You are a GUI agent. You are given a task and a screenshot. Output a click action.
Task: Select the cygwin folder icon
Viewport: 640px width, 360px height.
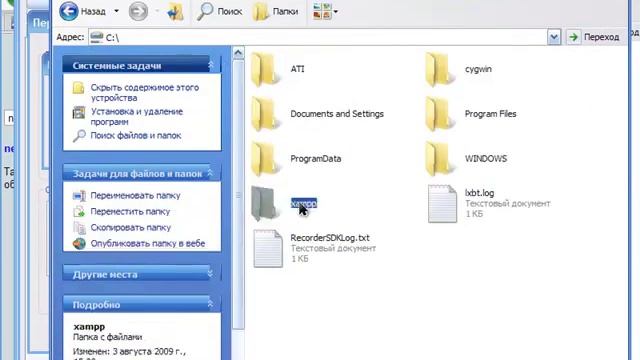point(440,69)
